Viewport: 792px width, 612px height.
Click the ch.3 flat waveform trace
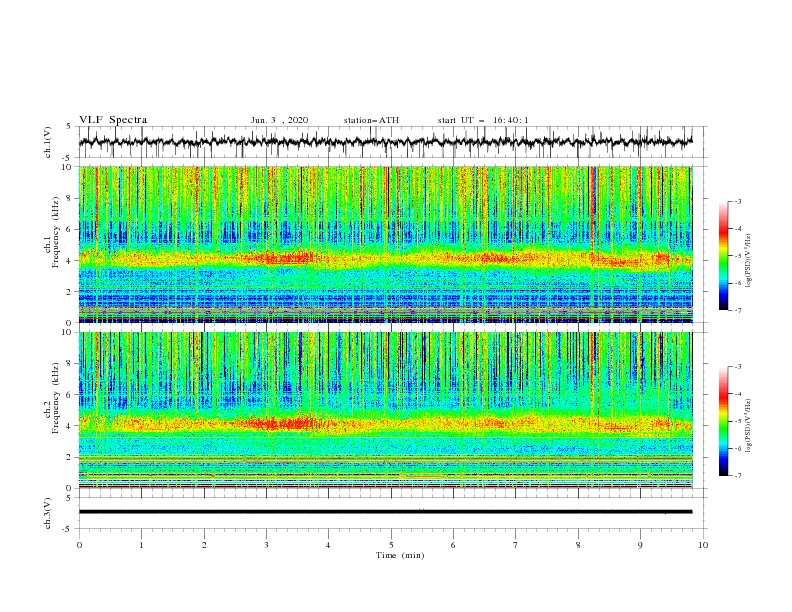pyautogui.click(x=385, y=512)
